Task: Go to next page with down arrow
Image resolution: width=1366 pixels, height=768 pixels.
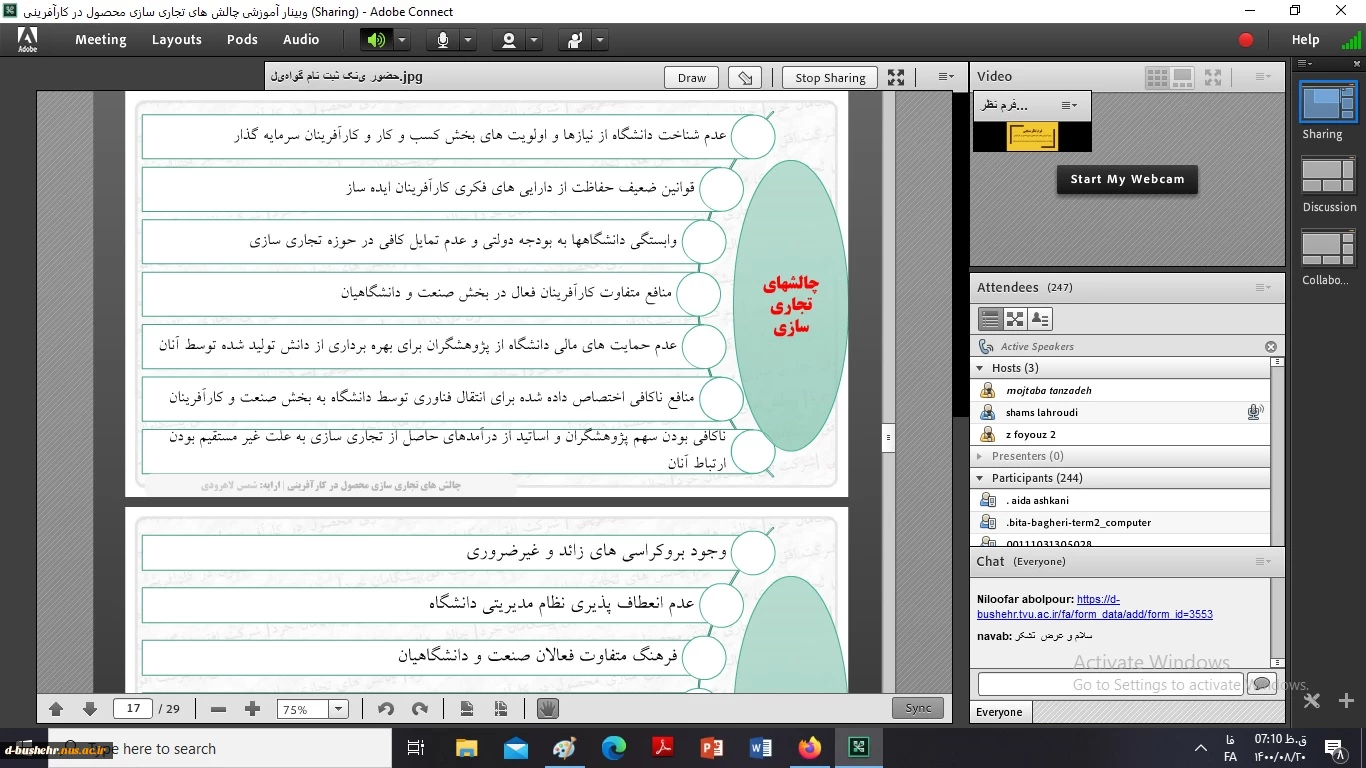Action: (x=89, y=709)
